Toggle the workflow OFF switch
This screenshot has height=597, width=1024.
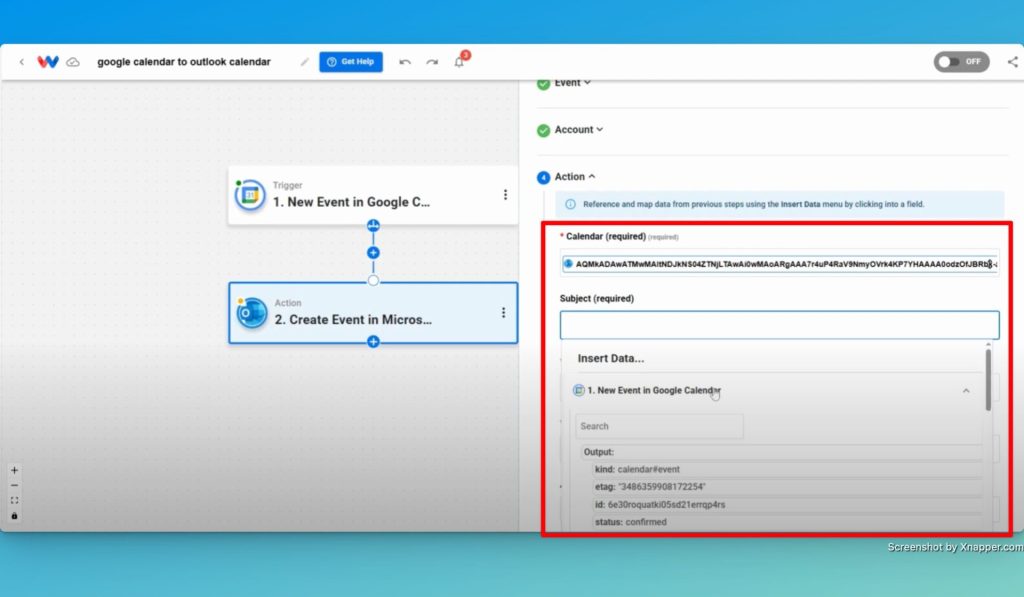(961, 61)
